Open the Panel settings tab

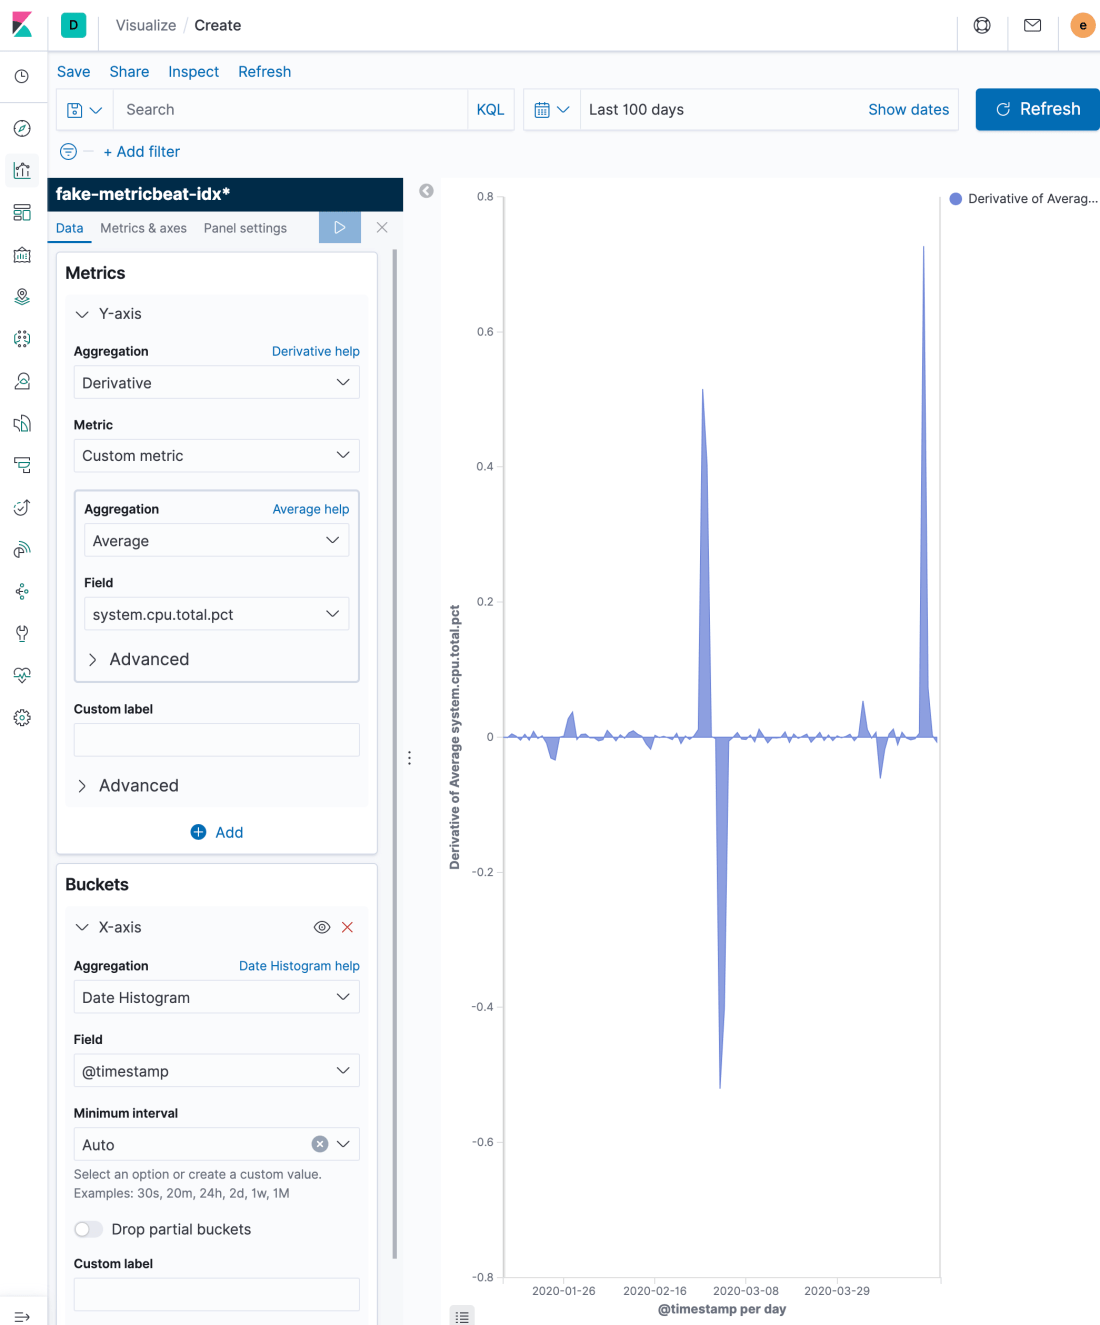pyautogui.click(x=245, y=228)
